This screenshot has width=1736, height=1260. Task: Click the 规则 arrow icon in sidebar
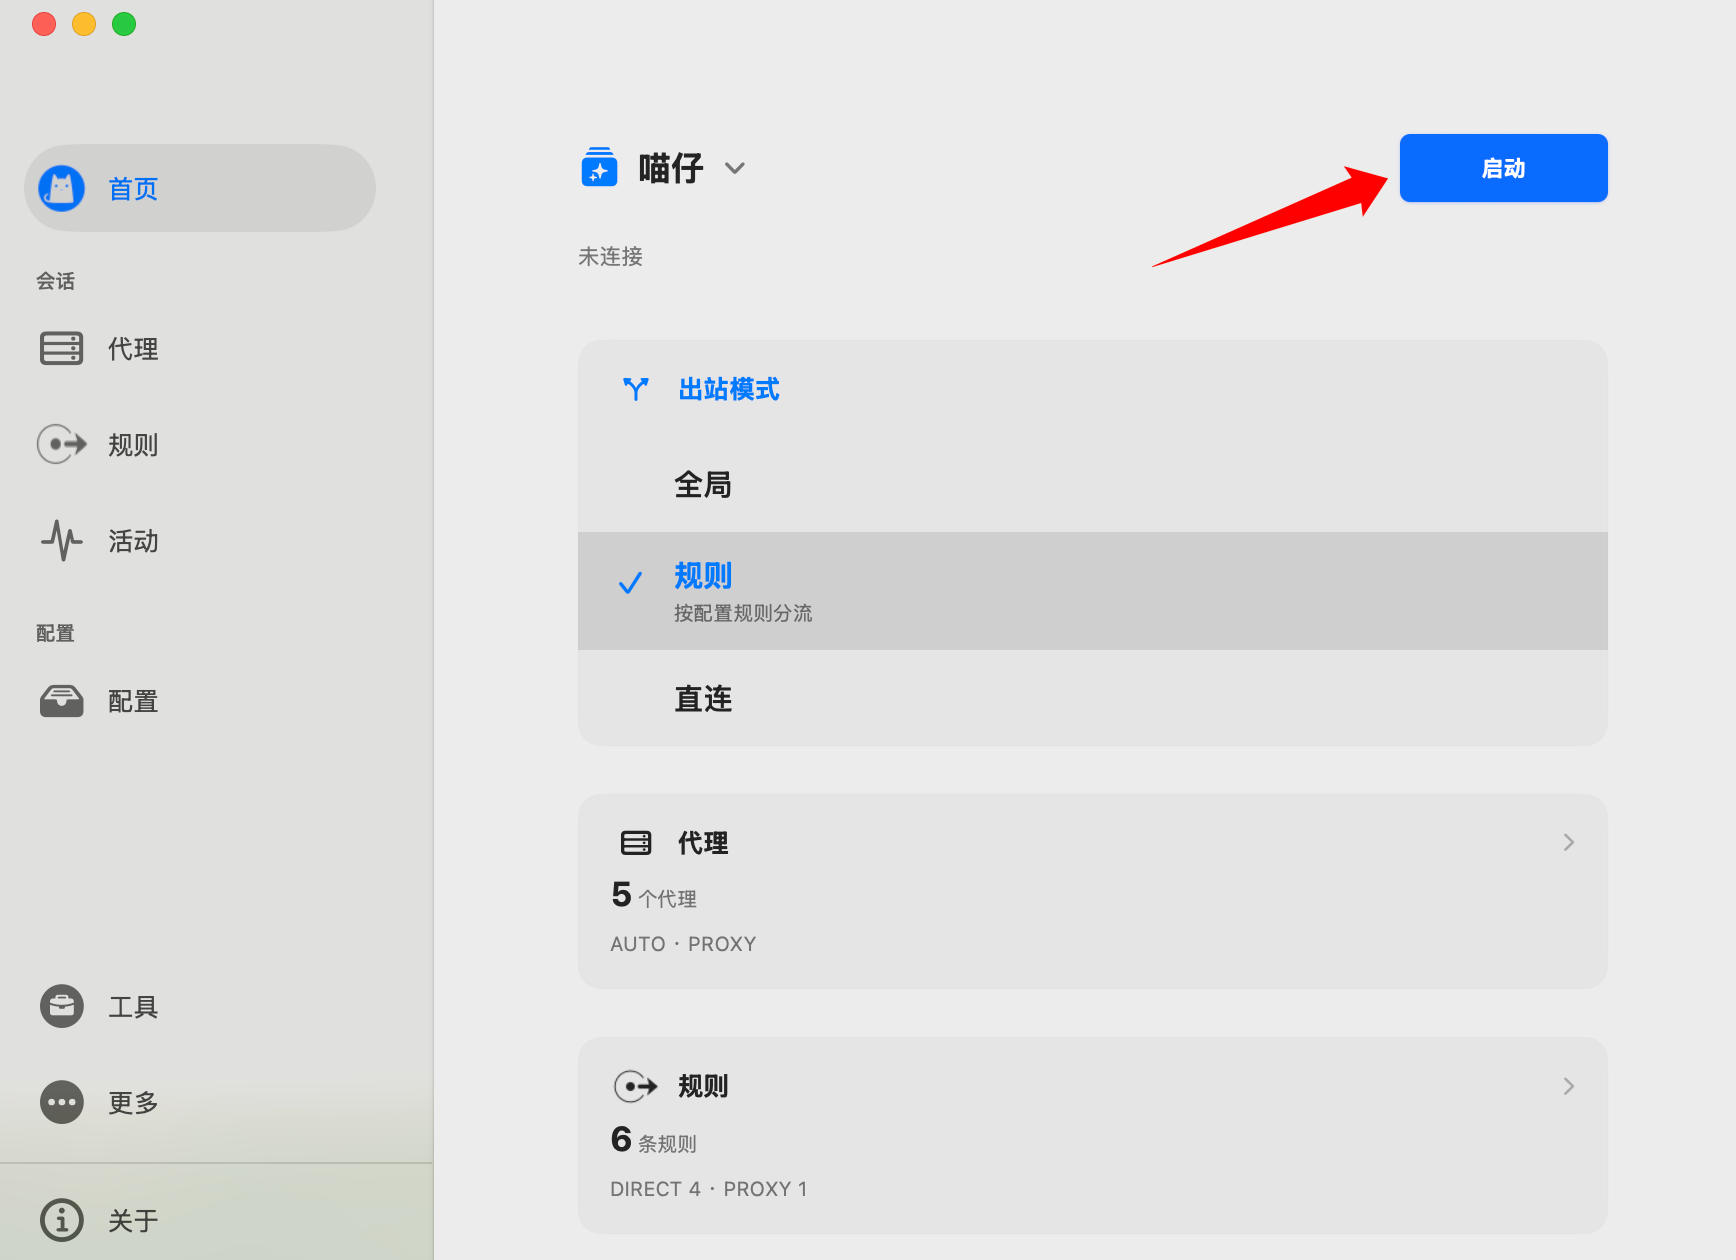[61, 444]
